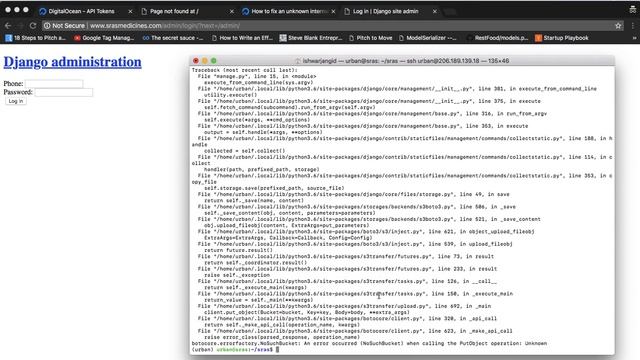This screenshot has width=640, height=360.
Task: Reload the current page
Action: click(x=33, y=26)
